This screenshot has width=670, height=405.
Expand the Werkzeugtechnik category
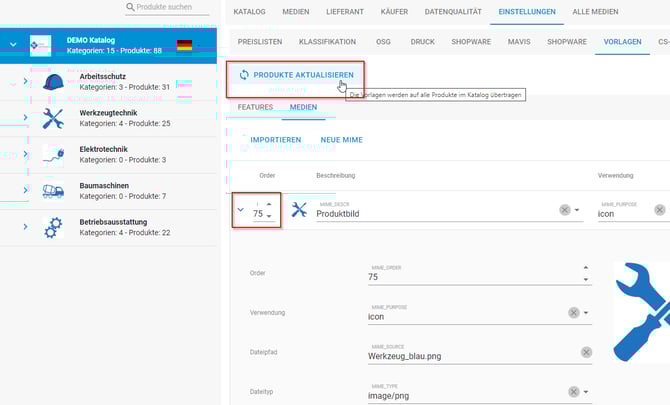[x=25, y=117]
